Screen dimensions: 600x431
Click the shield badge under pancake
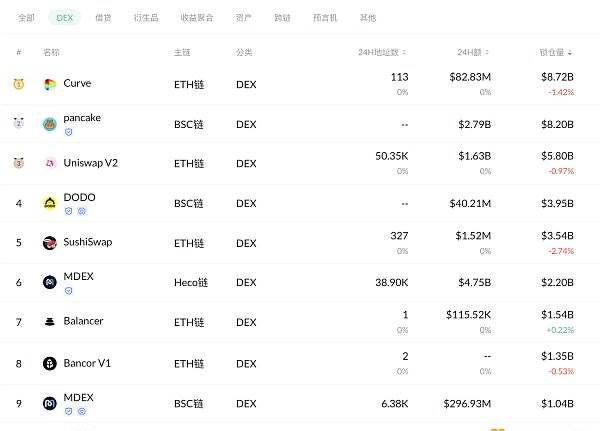[68, 132]
